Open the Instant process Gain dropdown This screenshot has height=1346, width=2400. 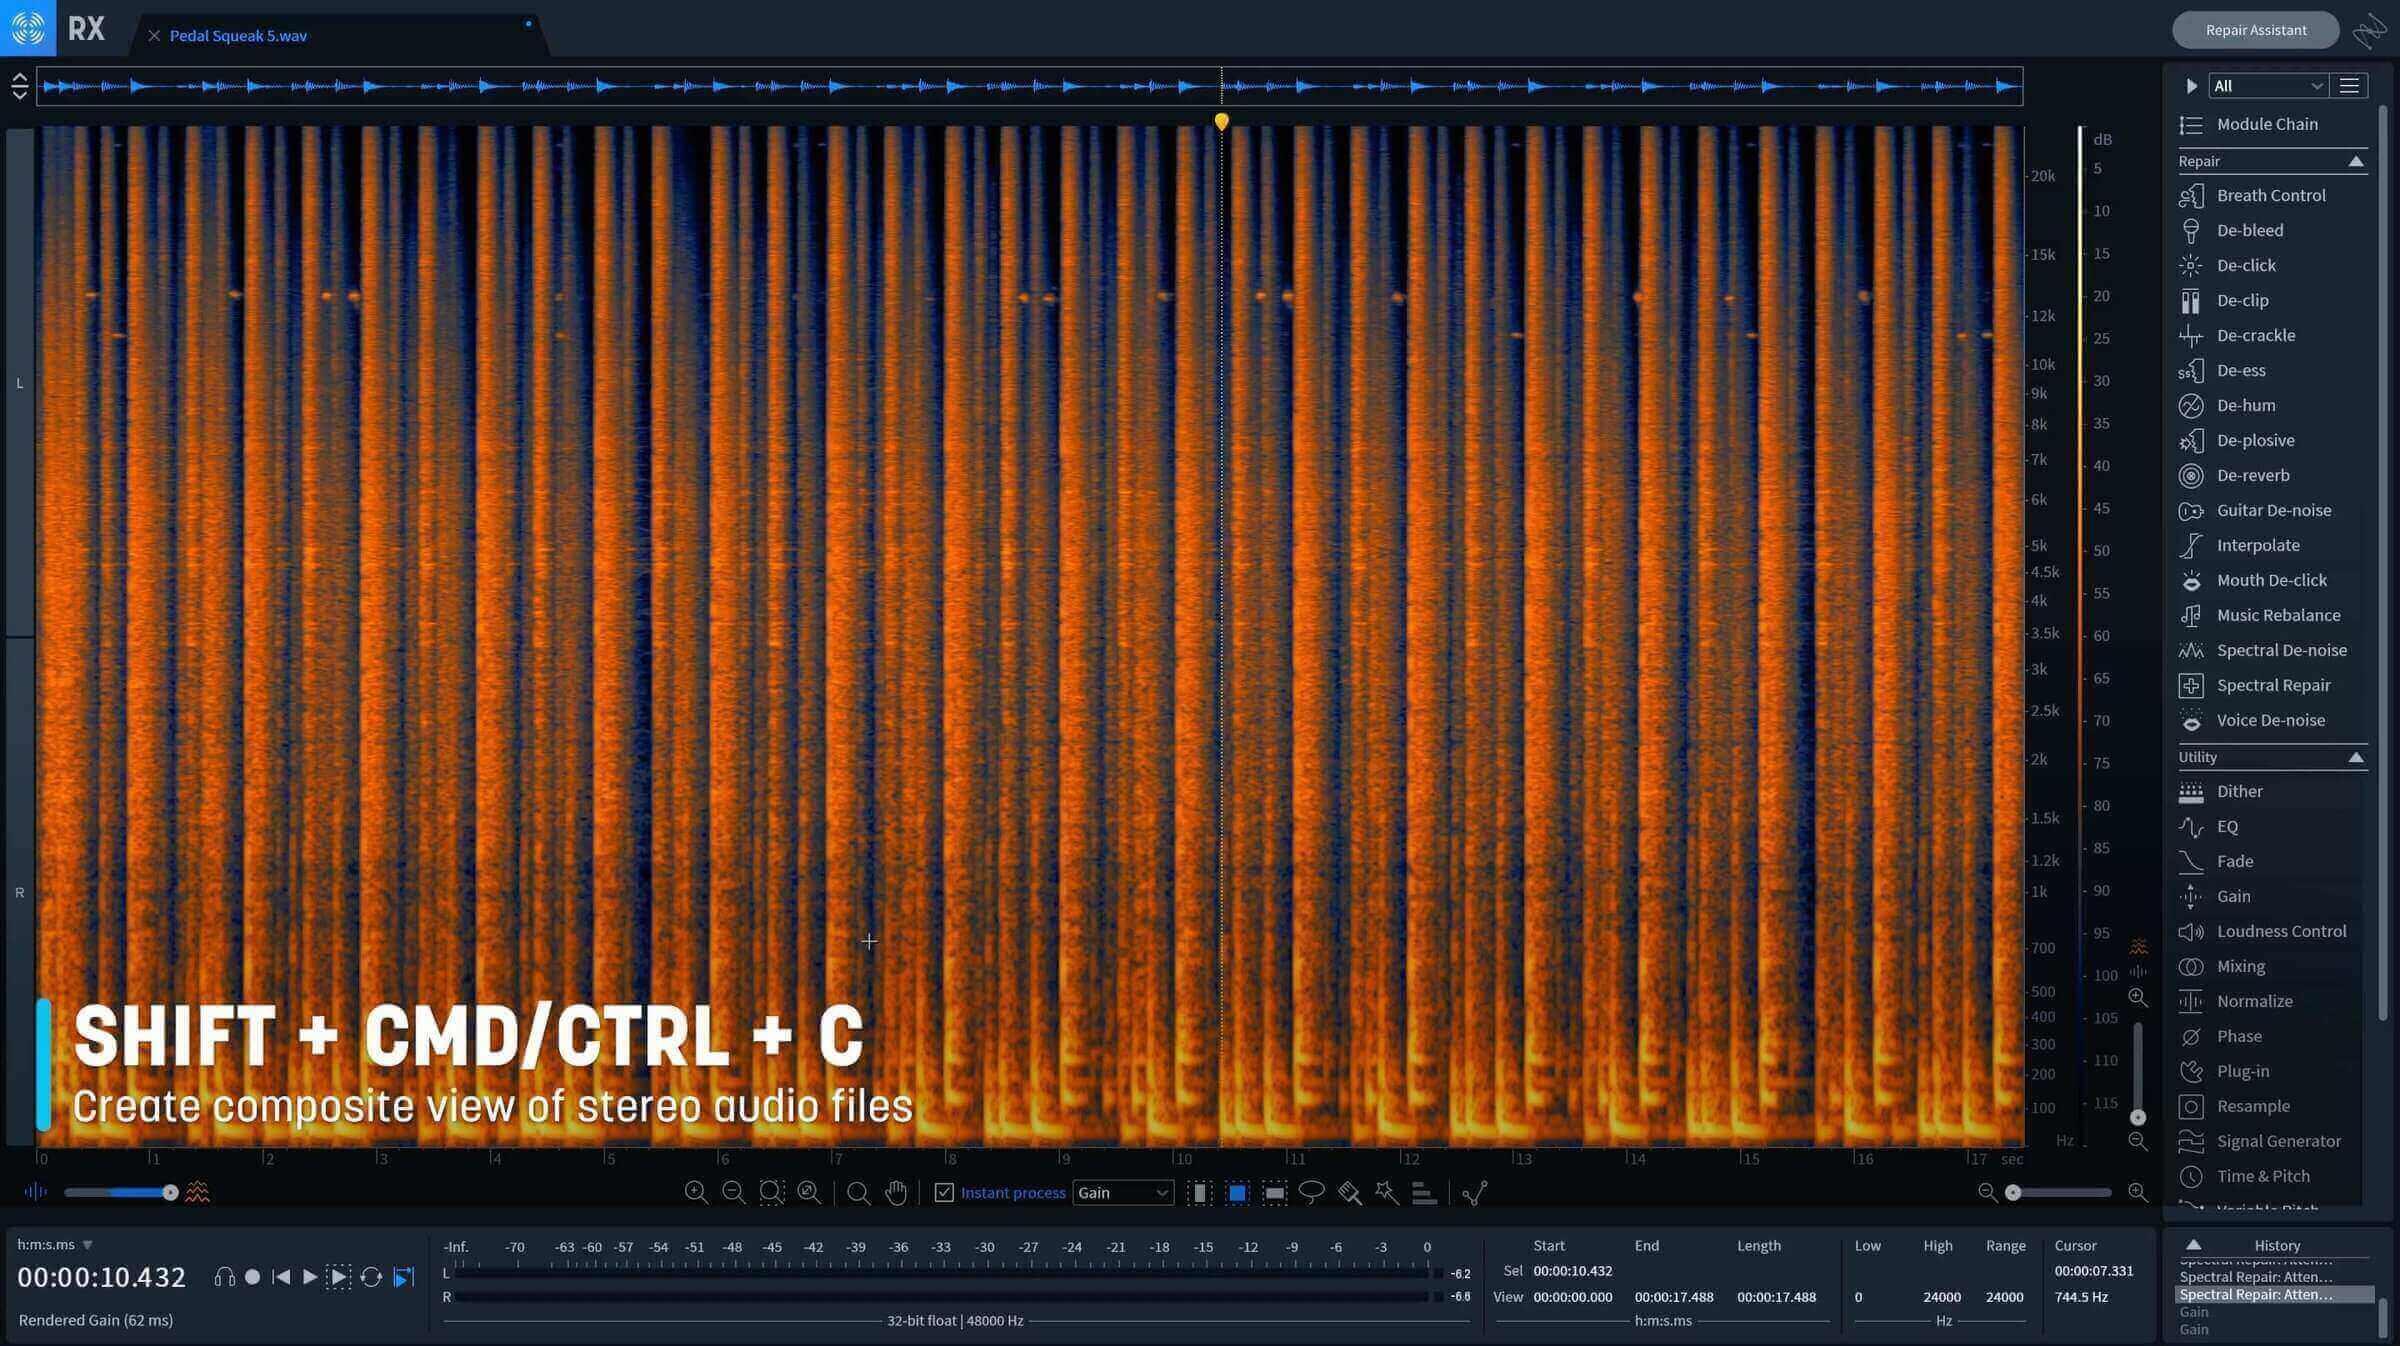point(1123,1192)
